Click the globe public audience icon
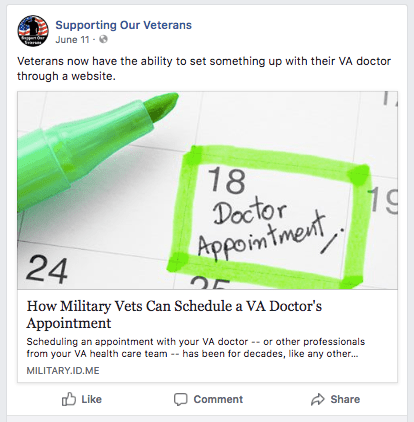 (x=104, y=39)
